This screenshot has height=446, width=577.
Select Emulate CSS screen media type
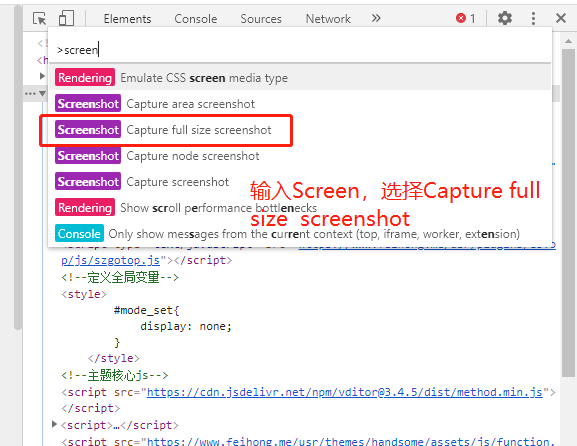click(x=300, y=78)
